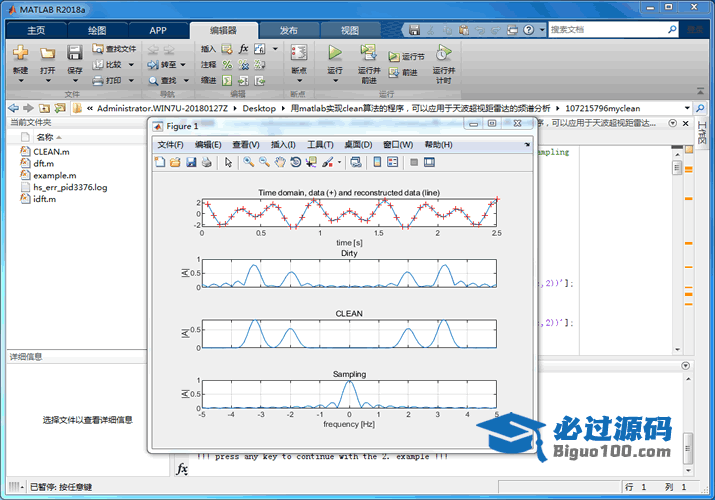This screenshot has width=715, height=500.
Task: Open the 窗口(W) menu in Figure 1
Action: 398,145
